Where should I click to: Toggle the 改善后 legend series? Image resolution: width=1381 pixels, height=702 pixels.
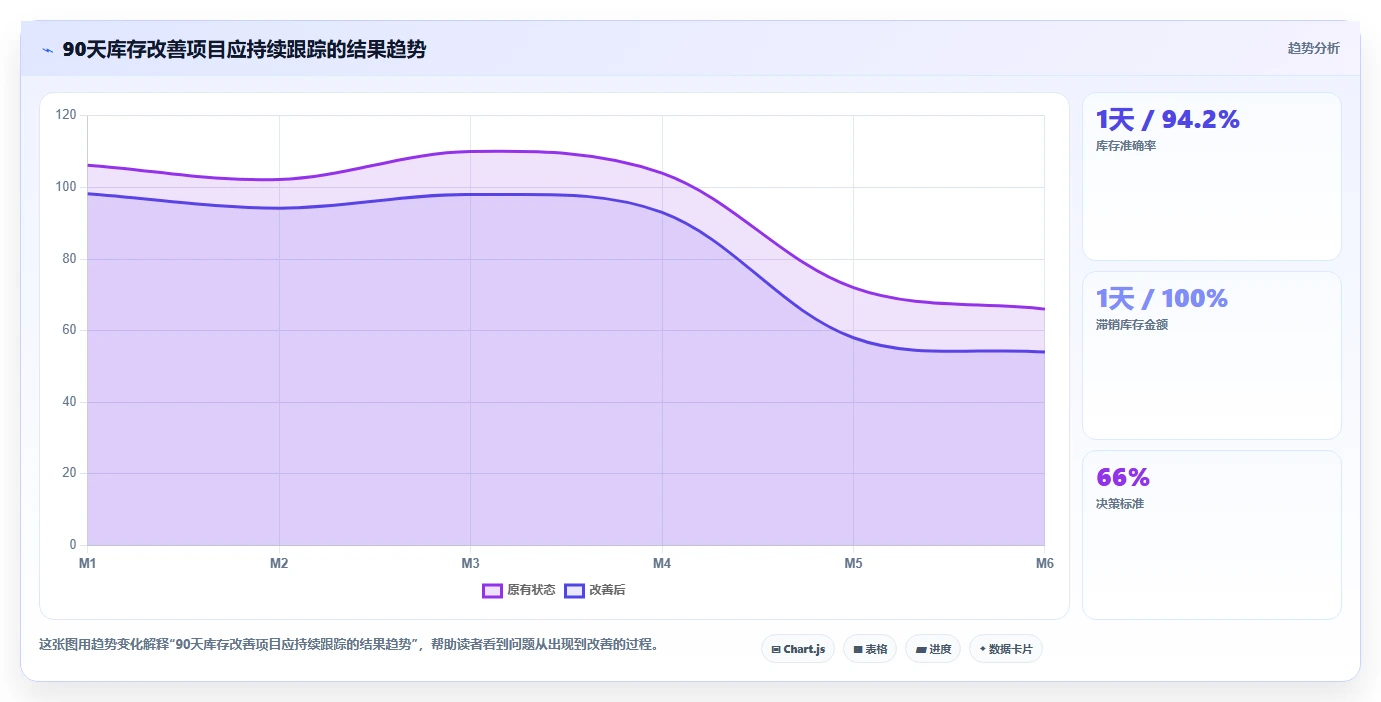pos(595,590)
